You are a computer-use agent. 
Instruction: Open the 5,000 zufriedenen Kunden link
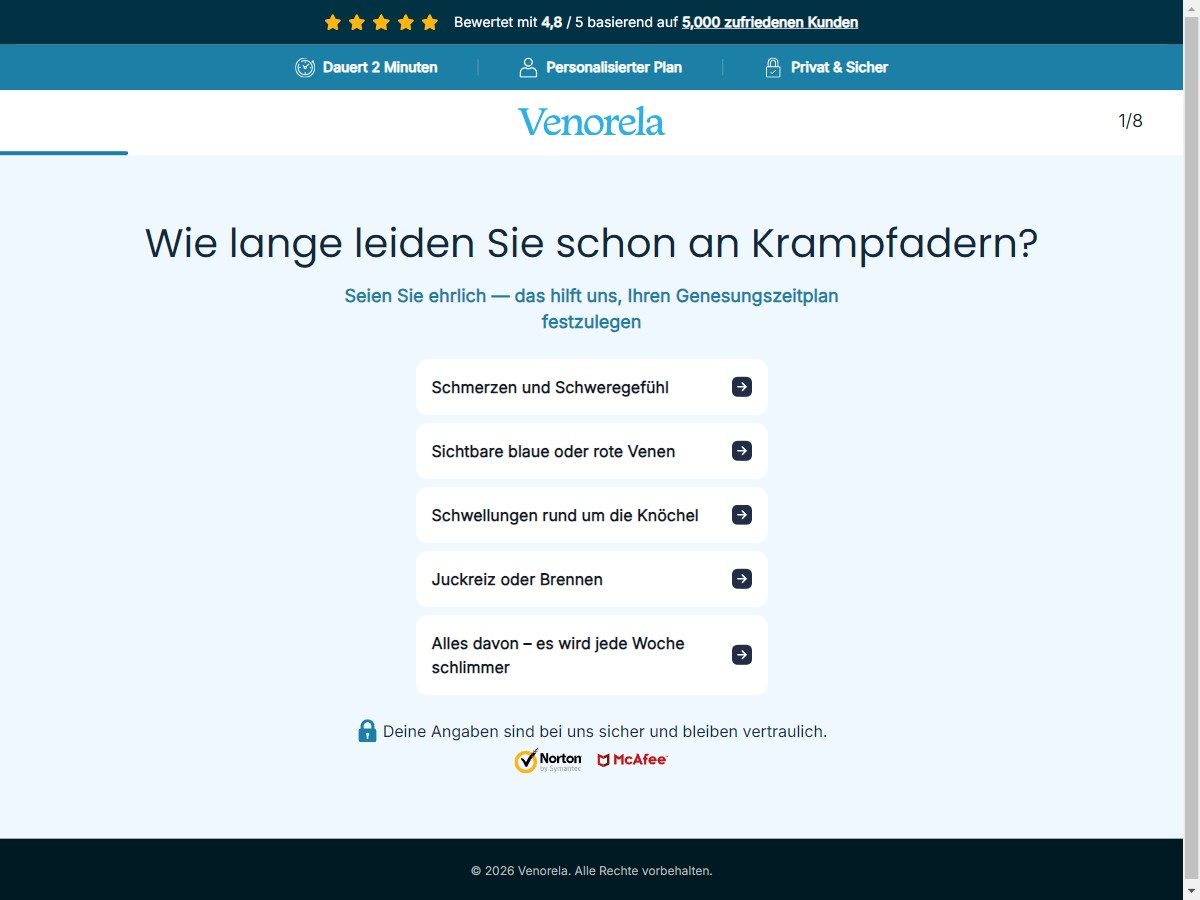(770, 22)
